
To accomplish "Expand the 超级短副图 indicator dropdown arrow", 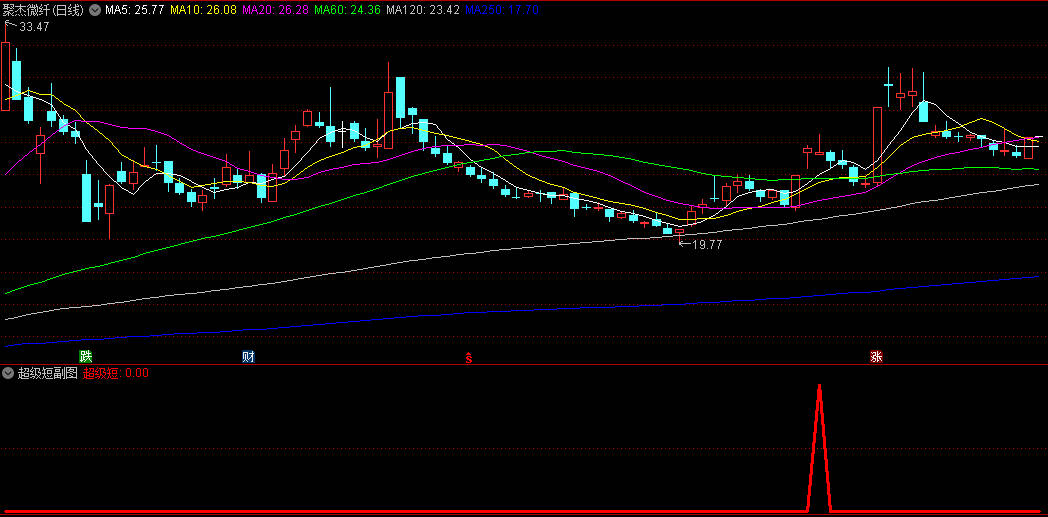I will [8, 373].
